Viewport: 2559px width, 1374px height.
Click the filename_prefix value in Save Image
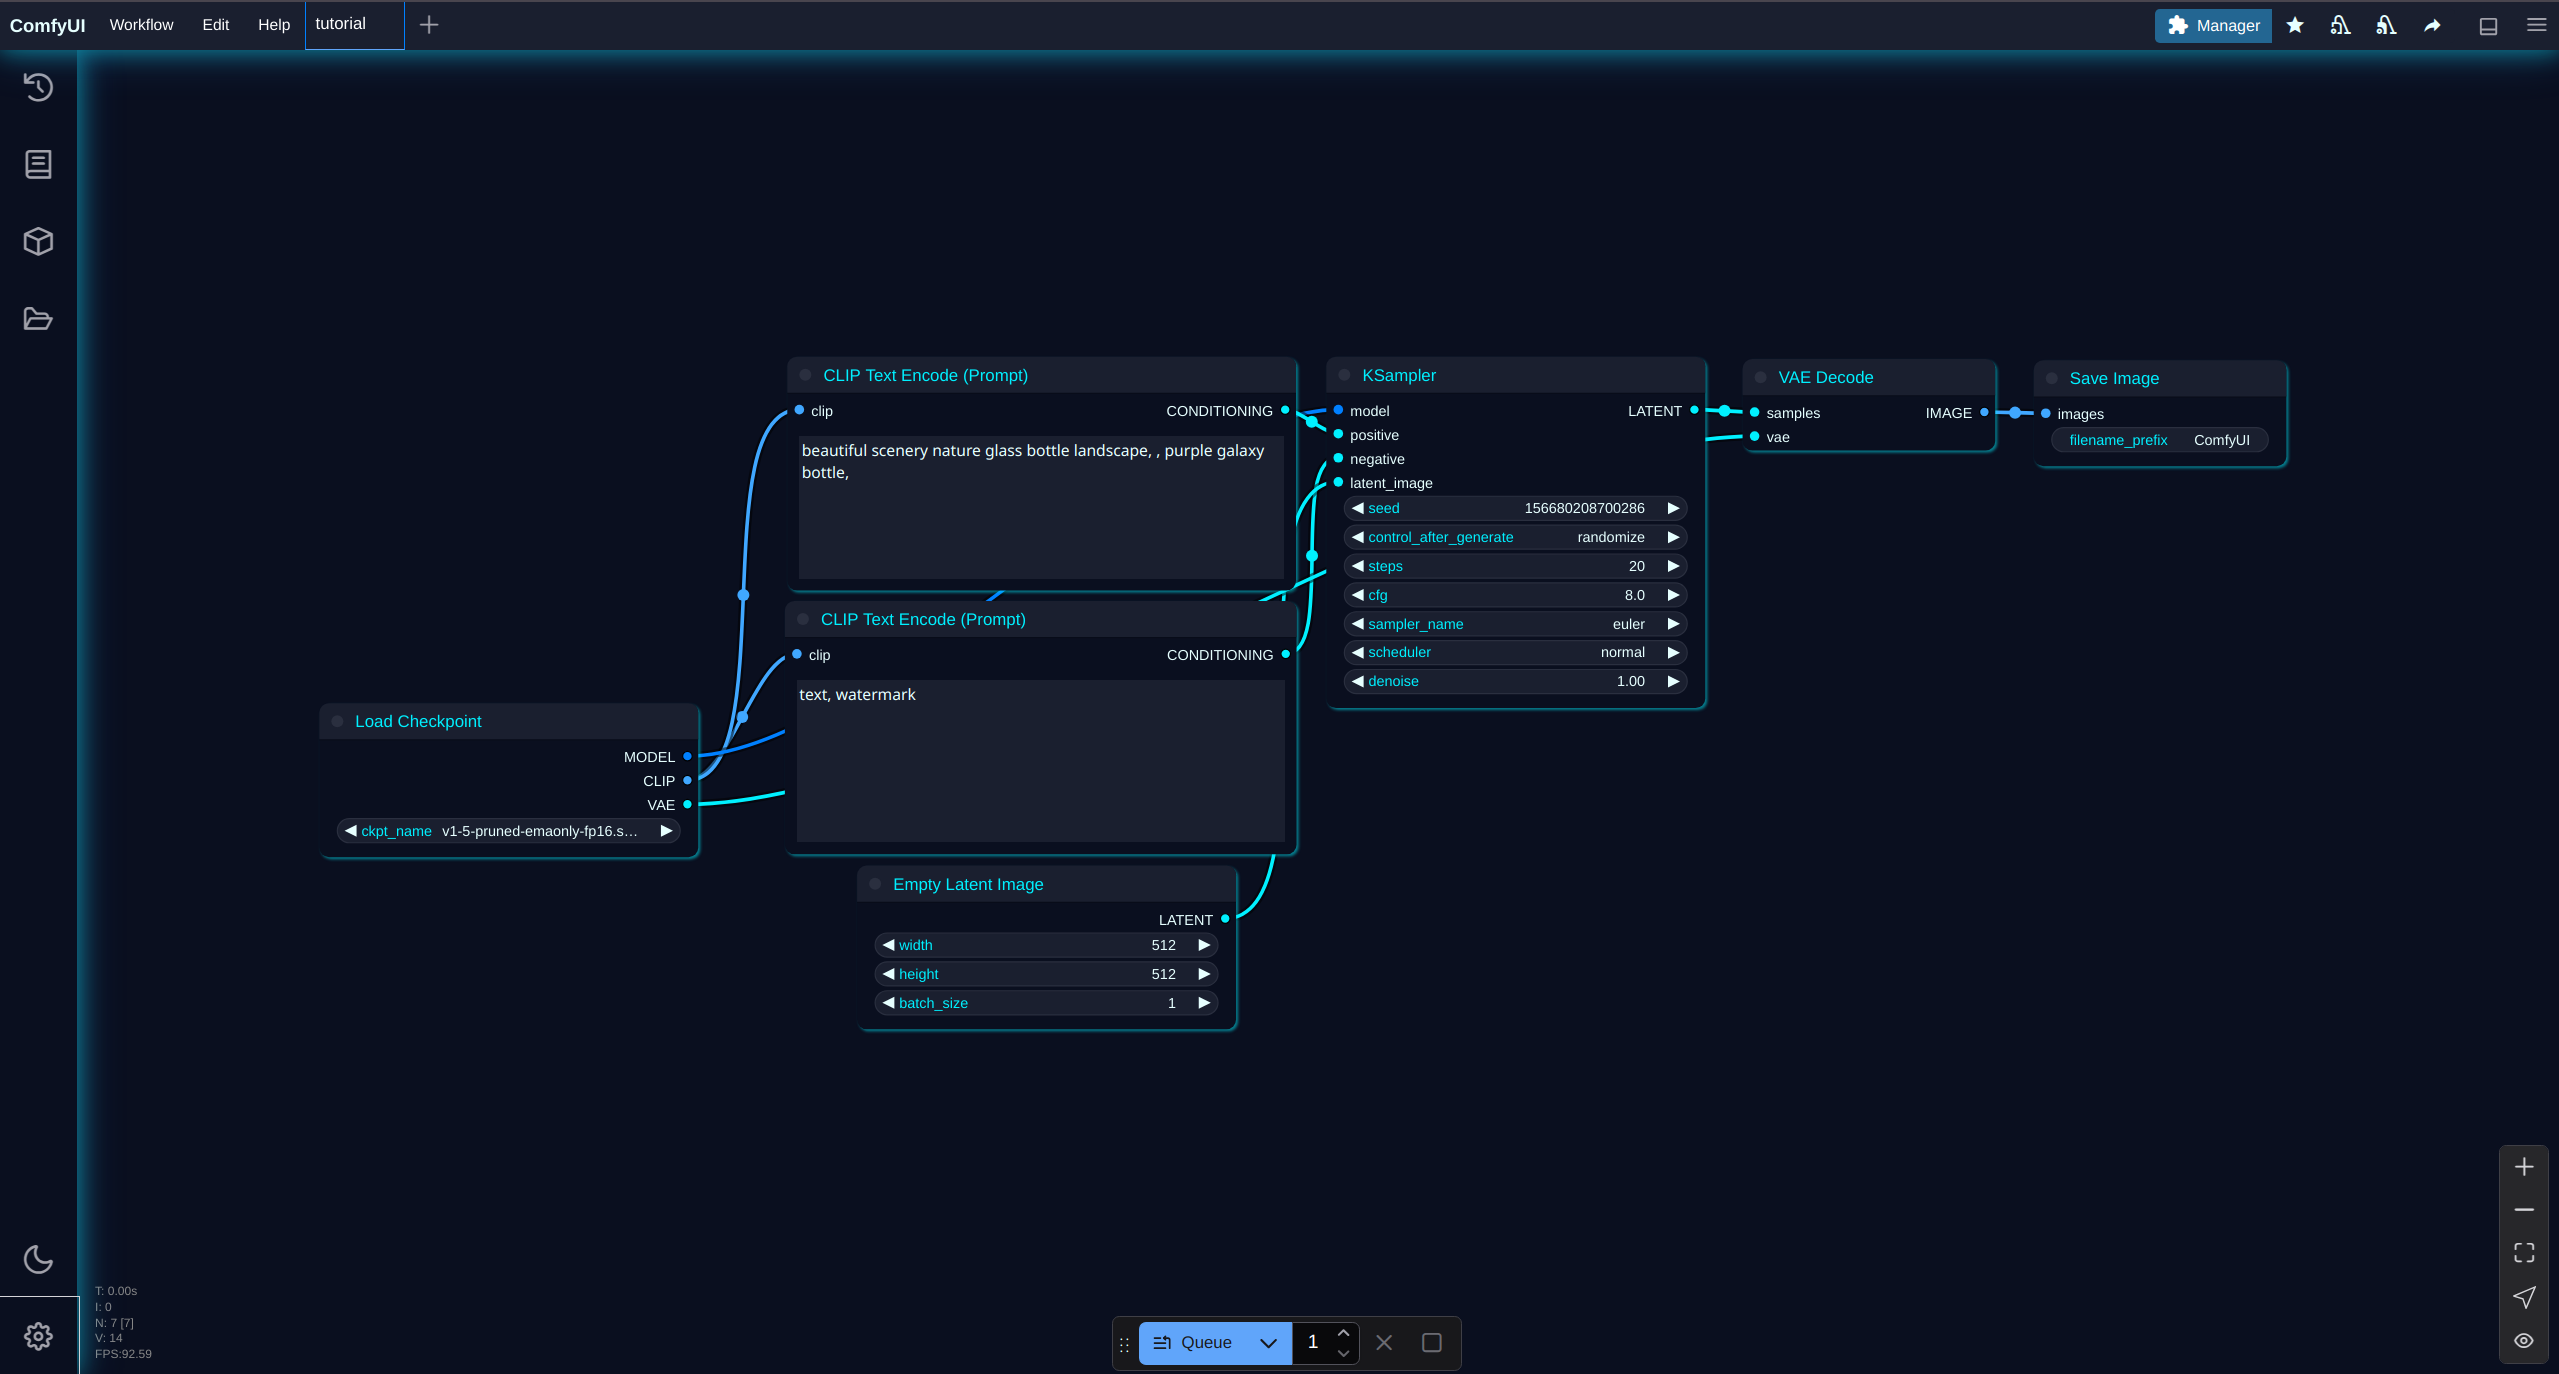click(x=2222, y=440)
